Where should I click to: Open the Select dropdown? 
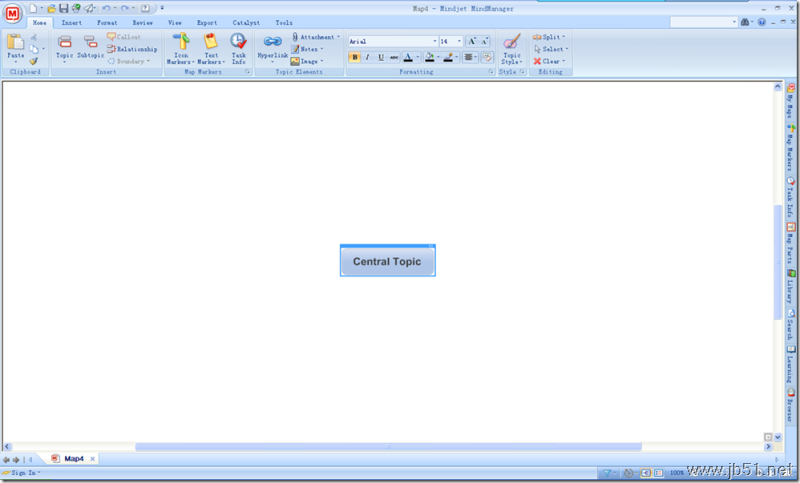[551, 49]
